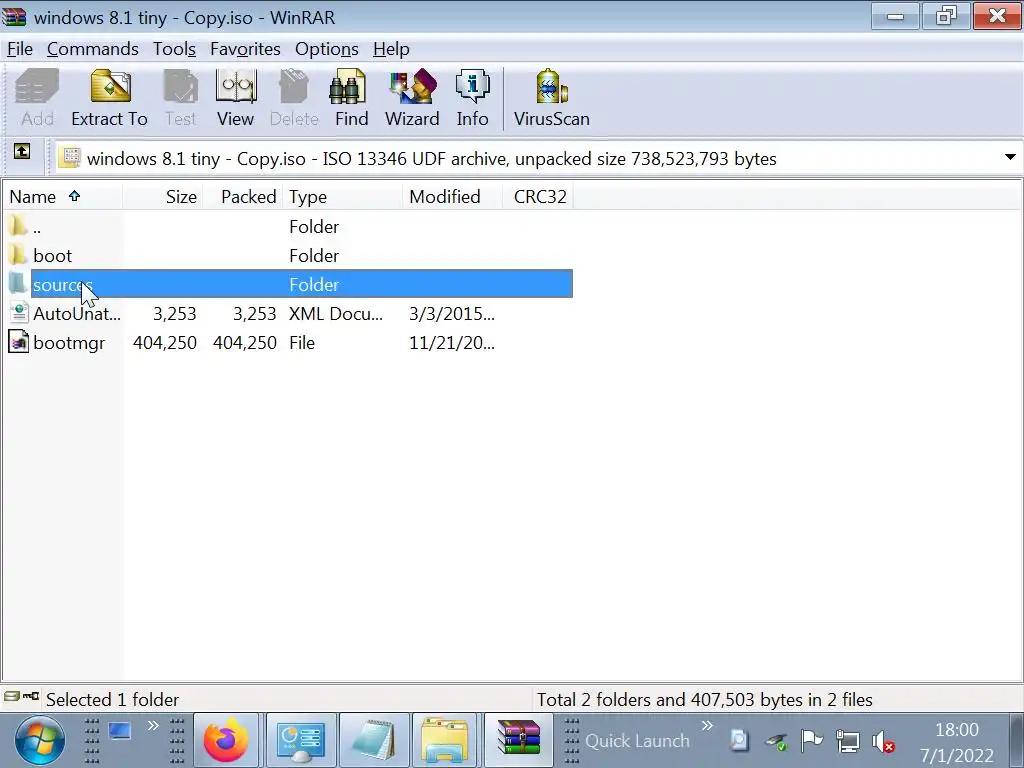Click the 11/21/20... modified date cell
Viewport: 1024px width, 768px height.
452,343
